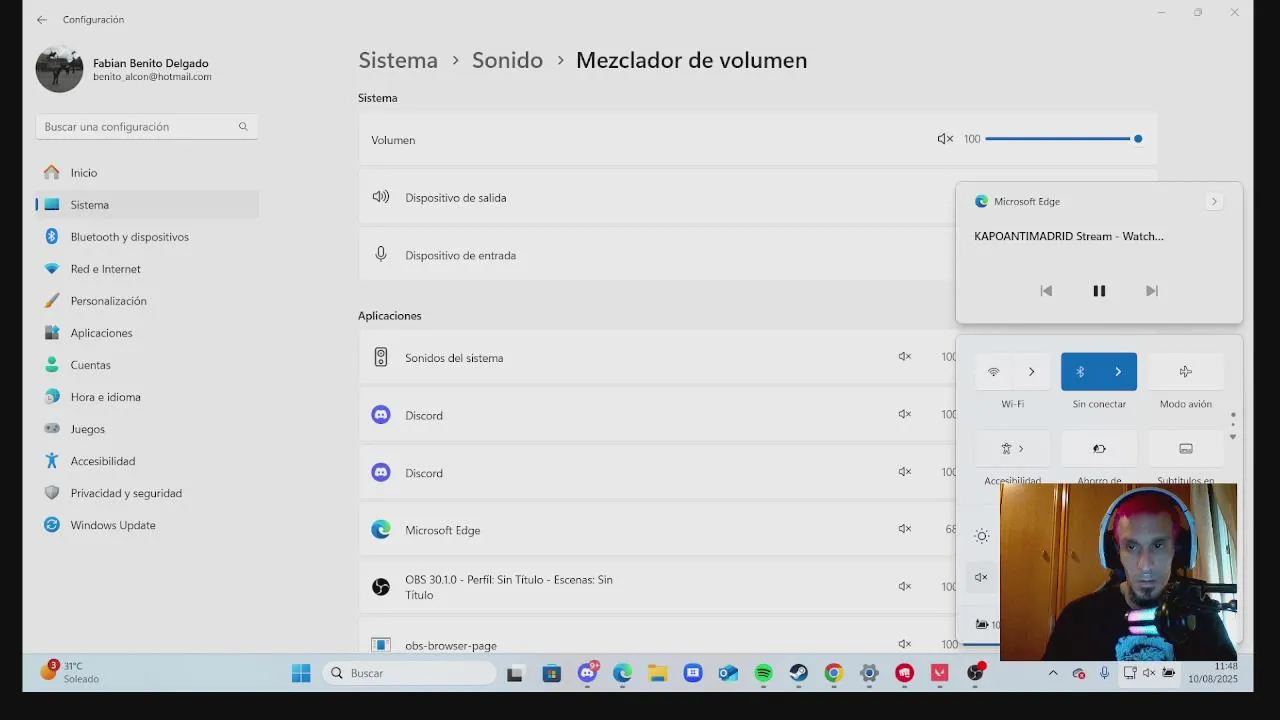The image size is (1280, 720).
Task: Open Accesibilidad quick settings submenu
Action: [1013, 448]
